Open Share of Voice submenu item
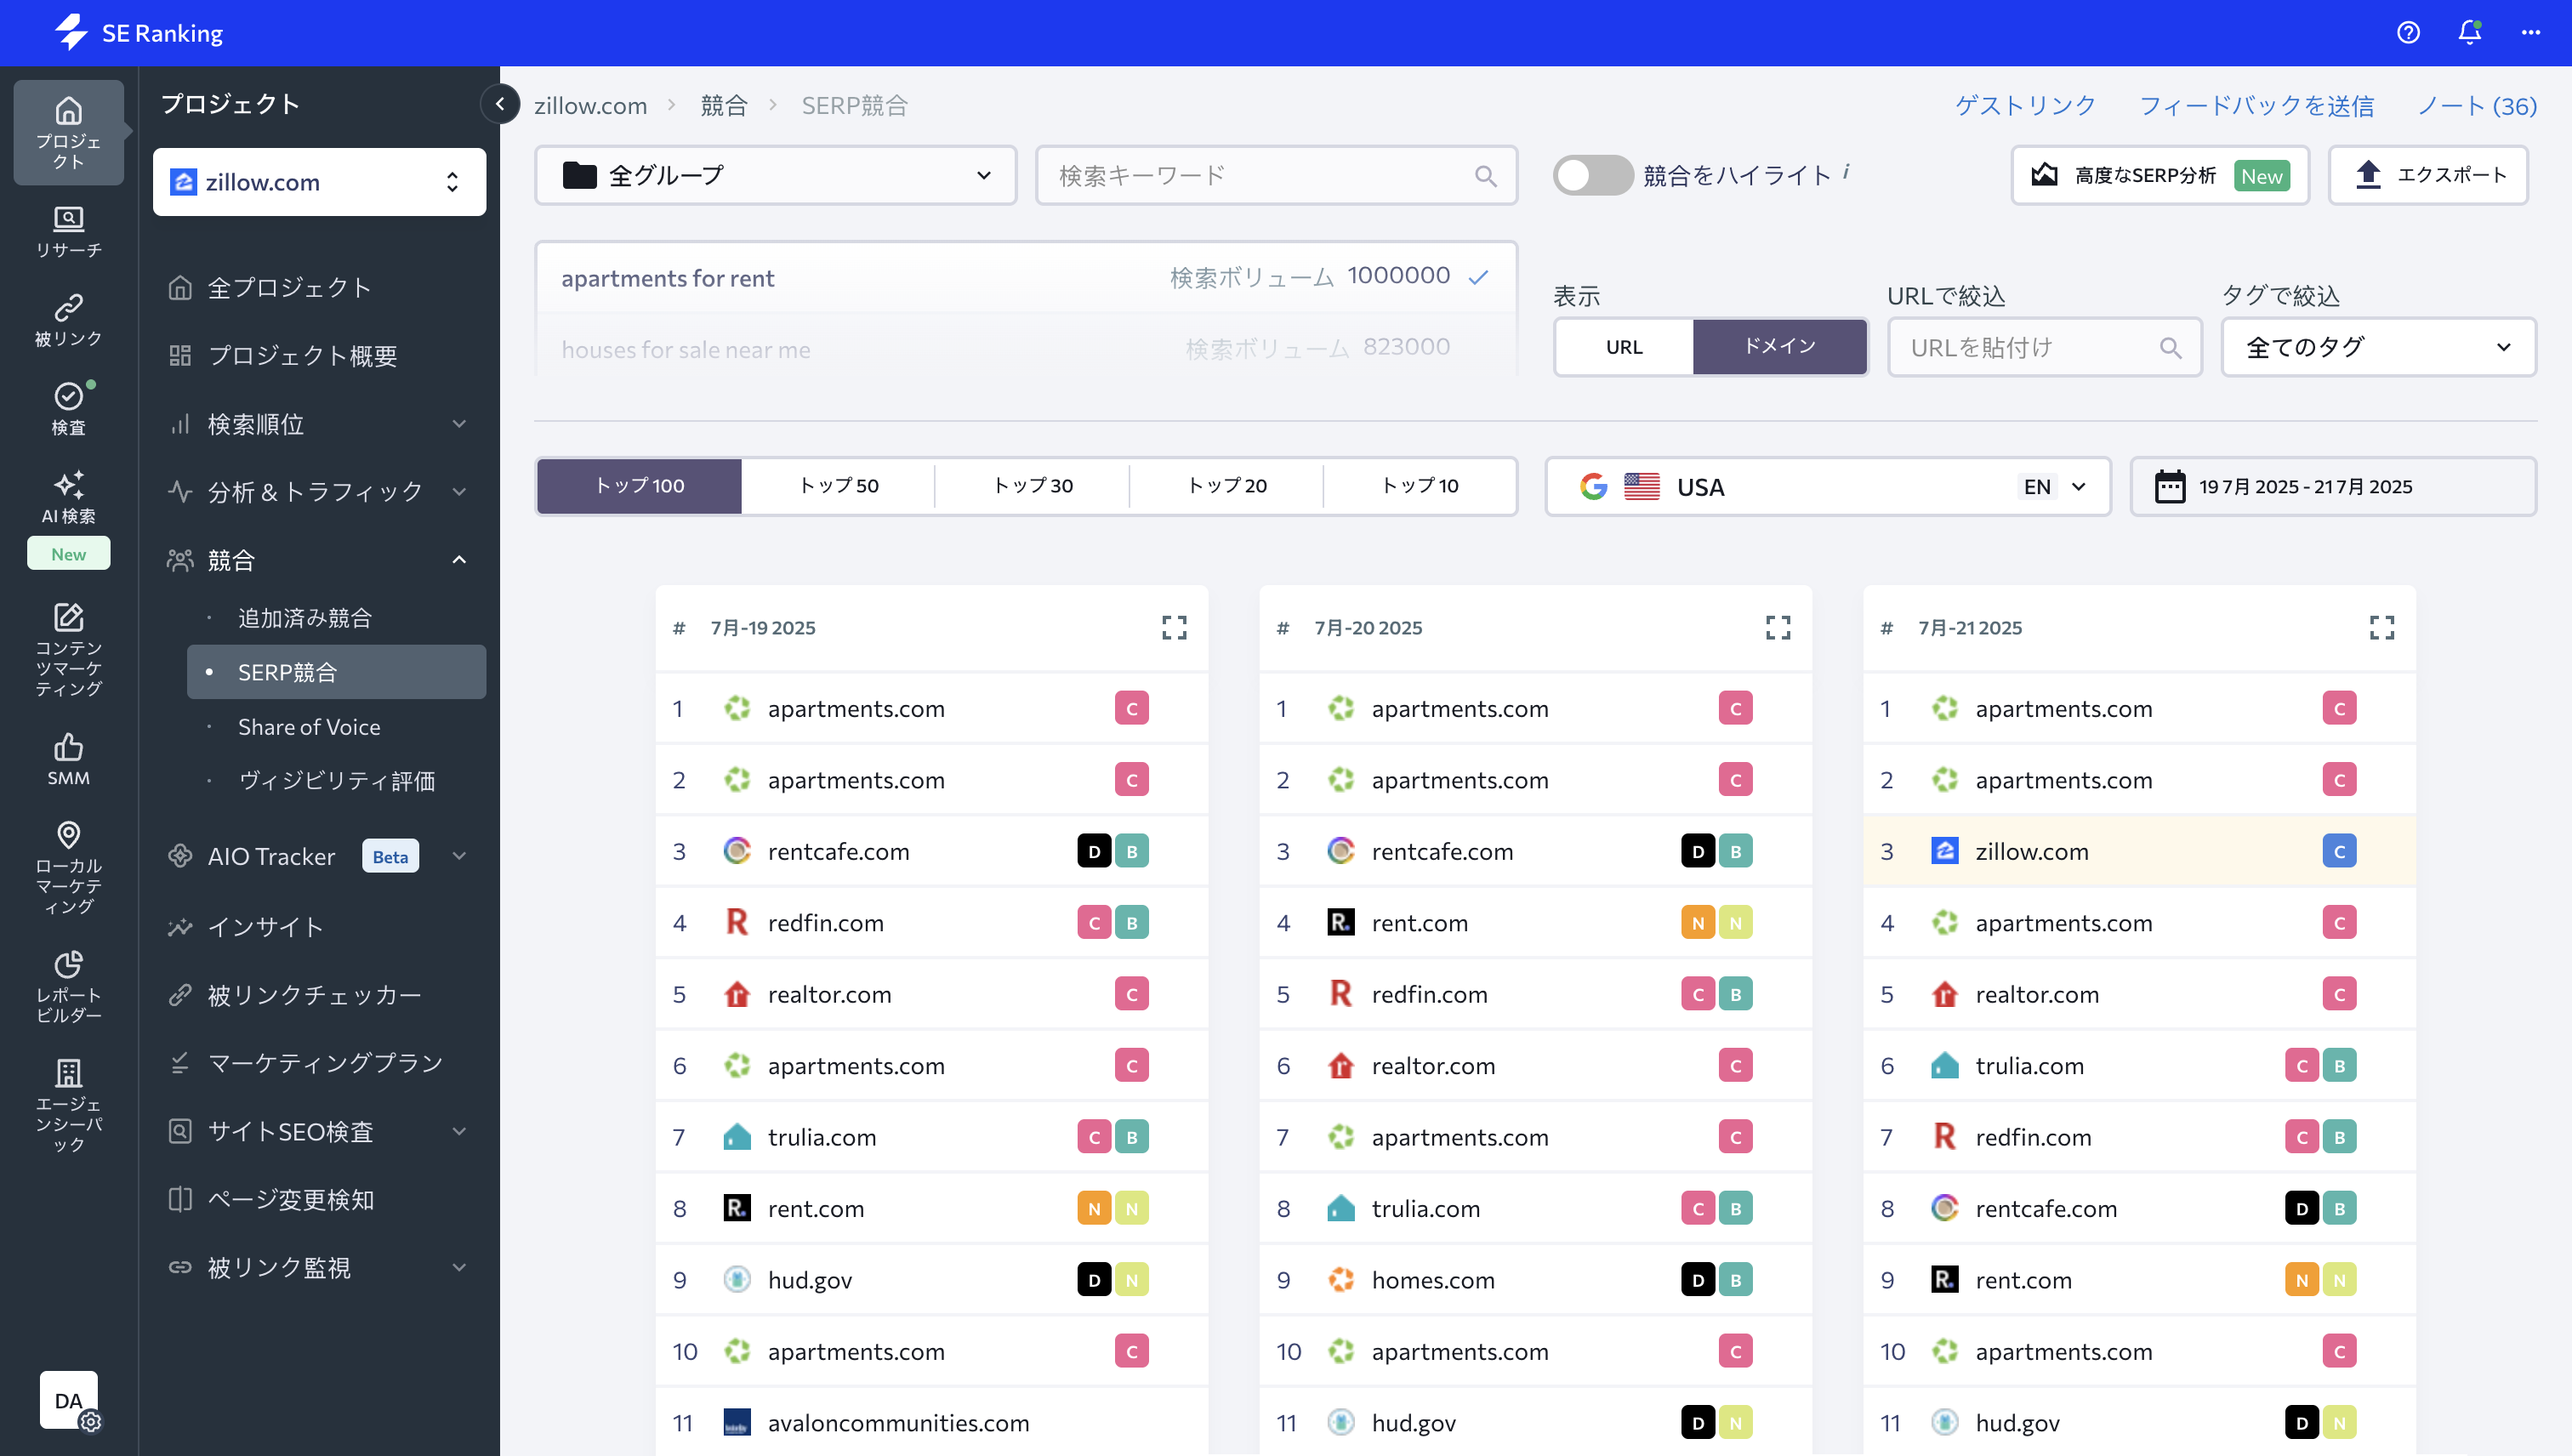Viewport: 2572px width, 1456px height. [x=309, y=727]
